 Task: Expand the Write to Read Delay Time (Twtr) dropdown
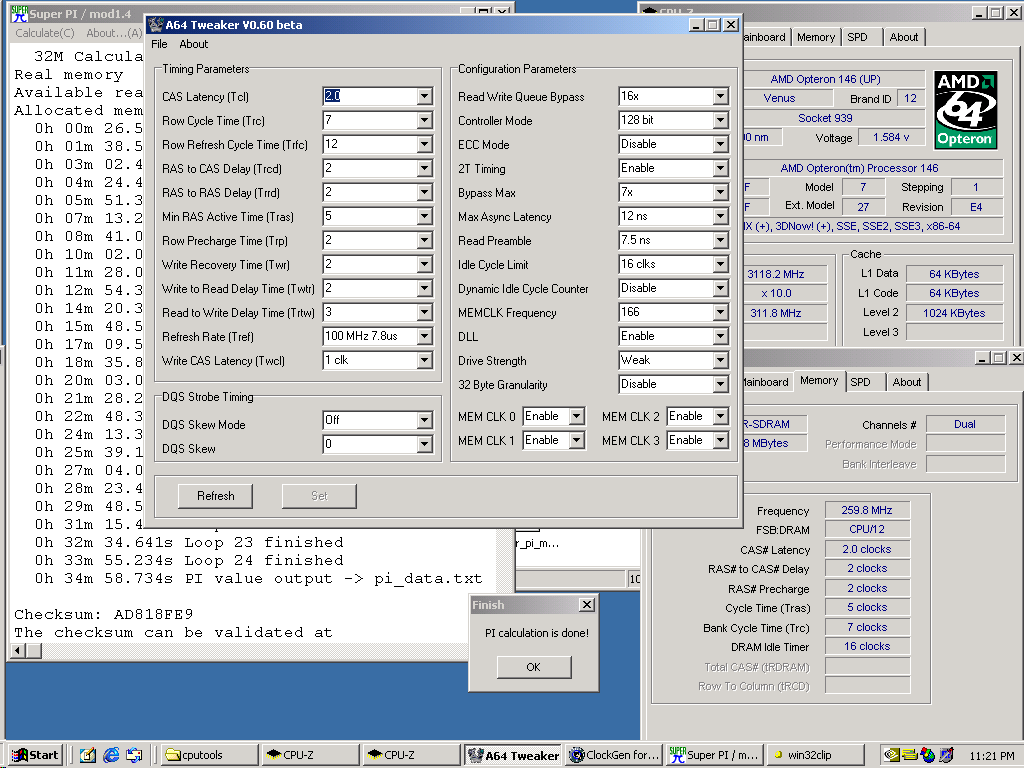pos(424,289)
